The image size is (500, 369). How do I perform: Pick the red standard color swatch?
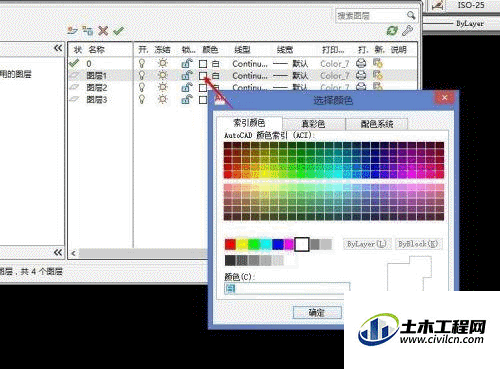230,244
